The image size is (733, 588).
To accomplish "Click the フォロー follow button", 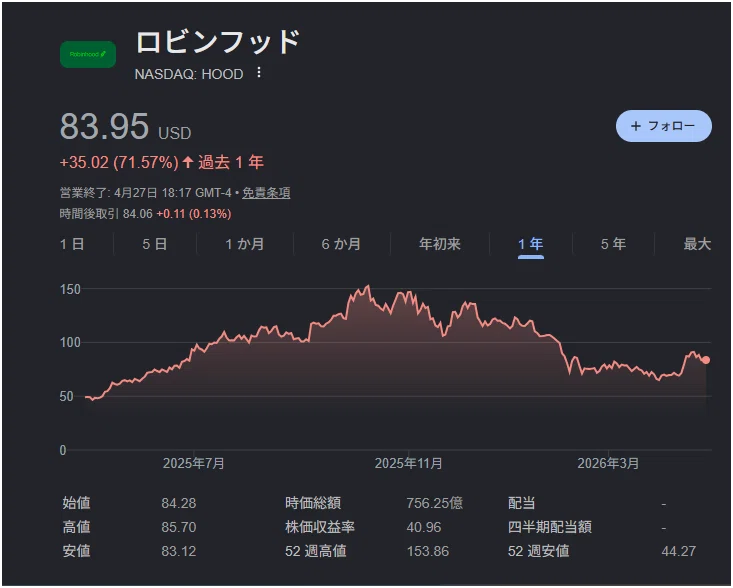I will [x=663, y=126].
